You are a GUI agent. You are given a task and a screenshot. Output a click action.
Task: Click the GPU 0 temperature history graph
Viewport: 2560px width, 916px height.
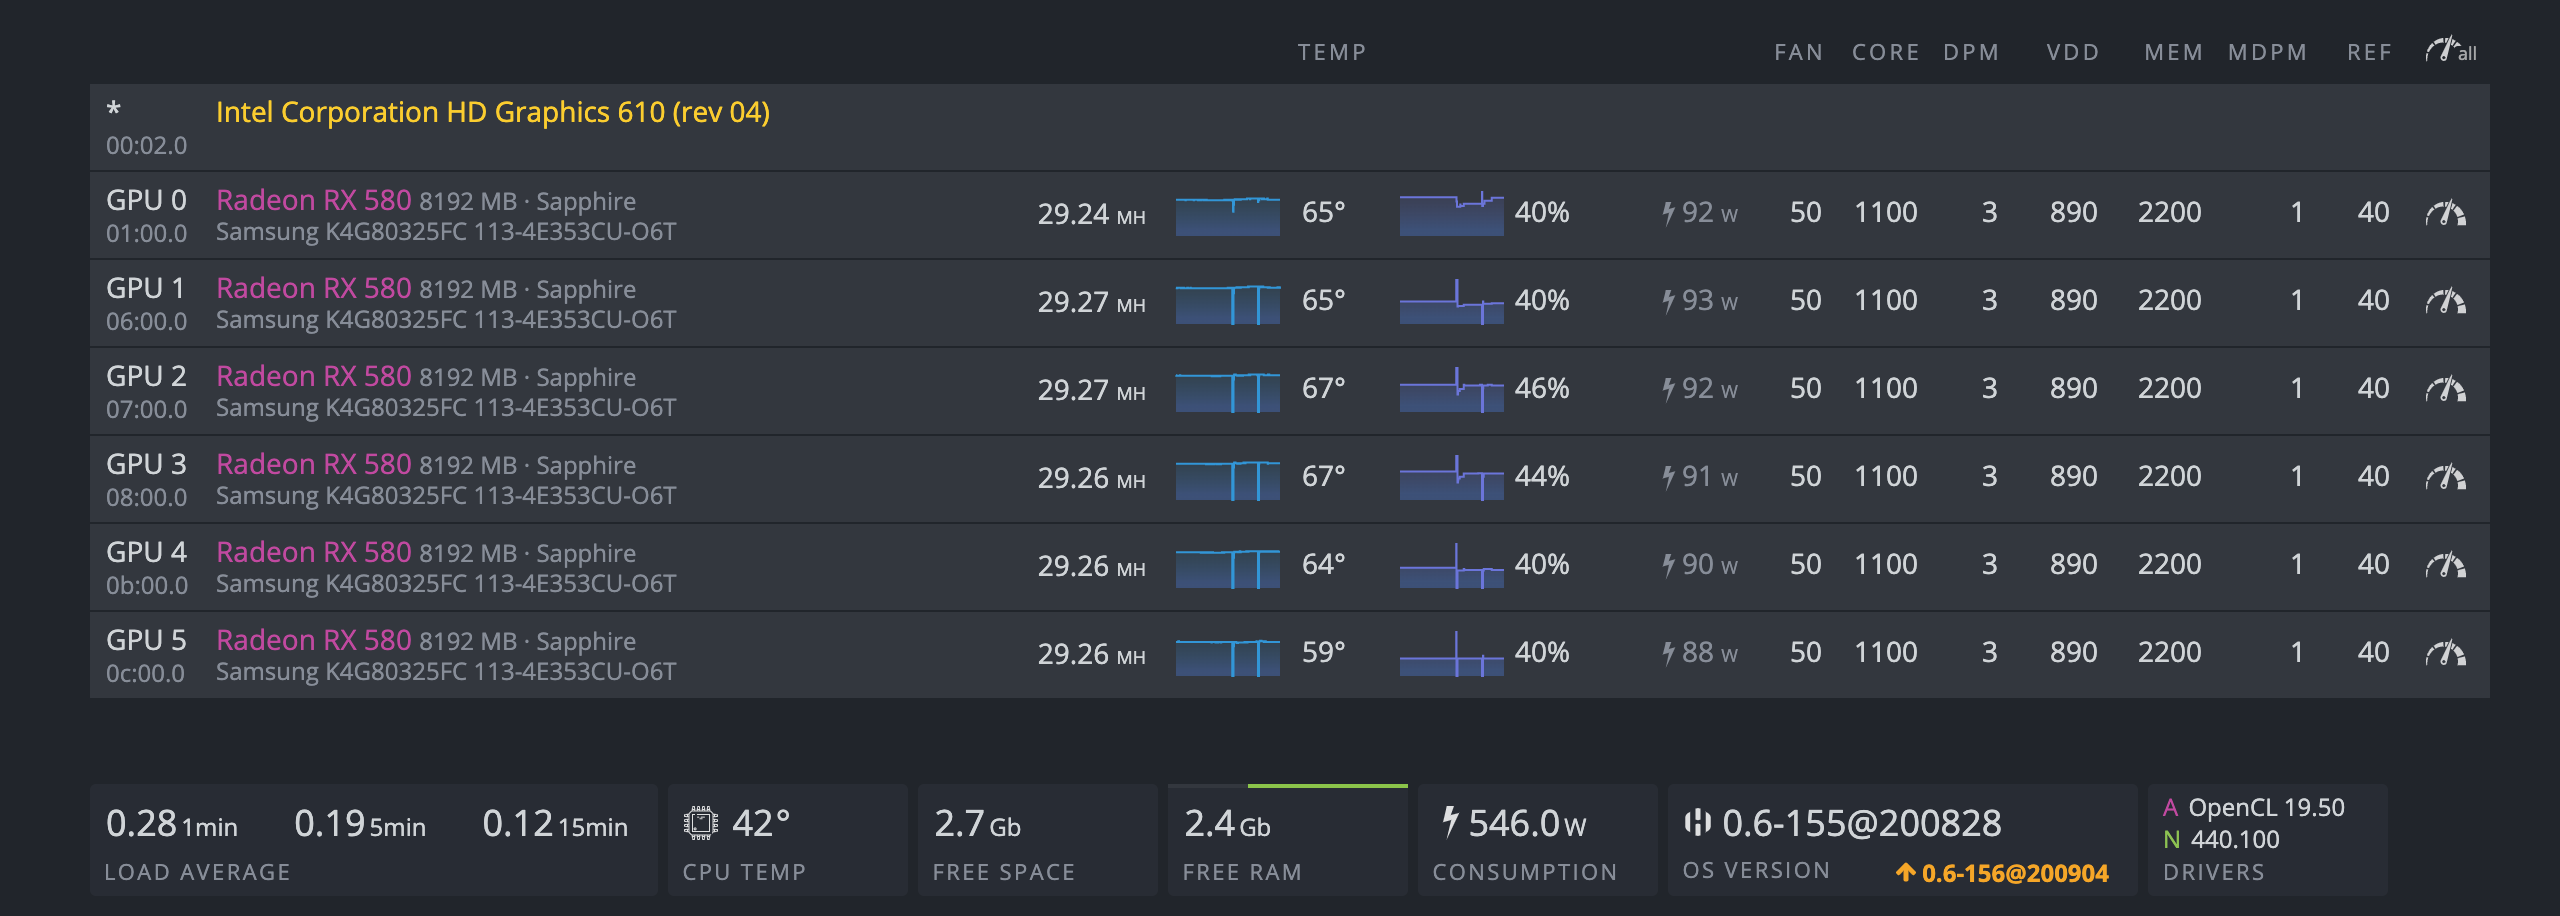[1228, 214]
